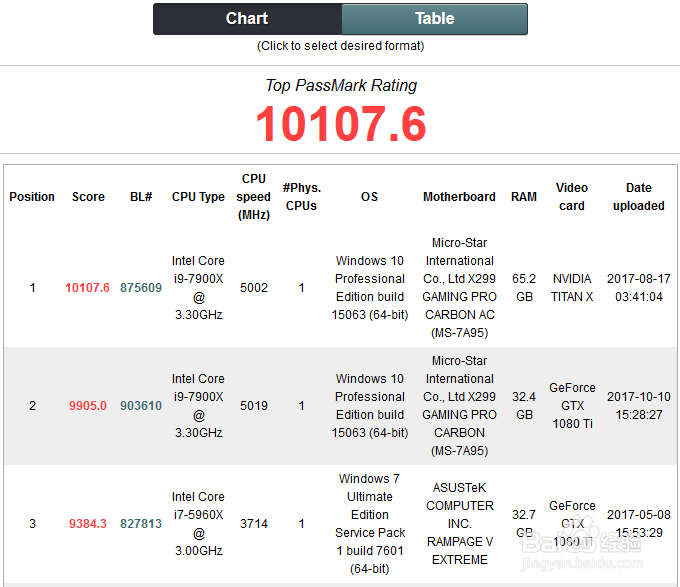680x587 pixels.
Task: Click CPU speed value 5002
Action: click(254, 287)
